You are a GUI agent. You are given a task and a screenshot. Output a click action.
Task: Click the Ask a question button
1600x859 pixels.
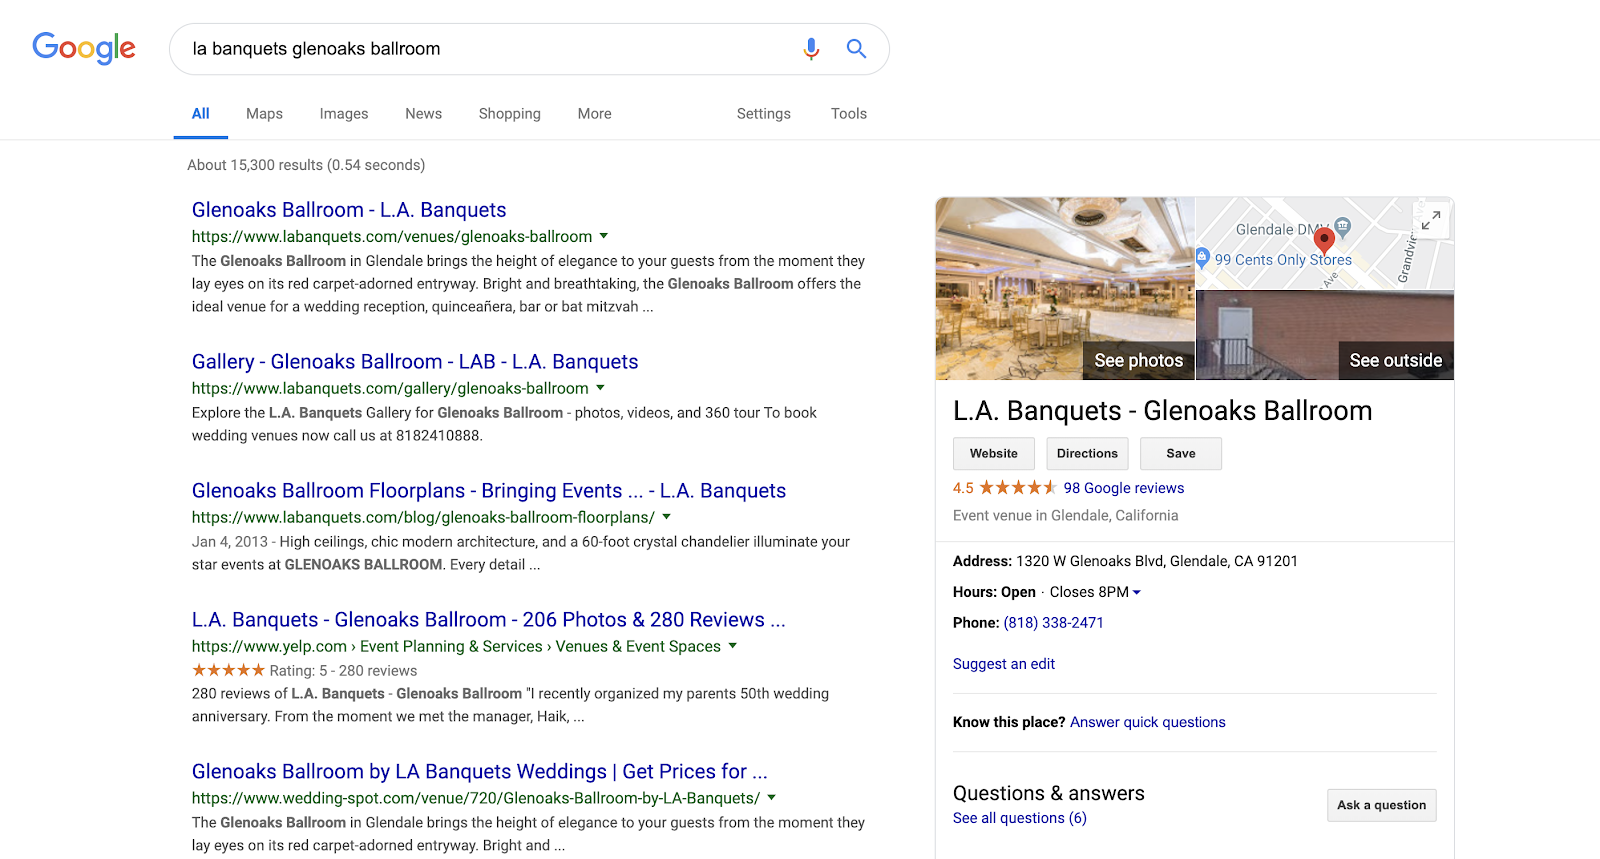(x=1382, y=805)
